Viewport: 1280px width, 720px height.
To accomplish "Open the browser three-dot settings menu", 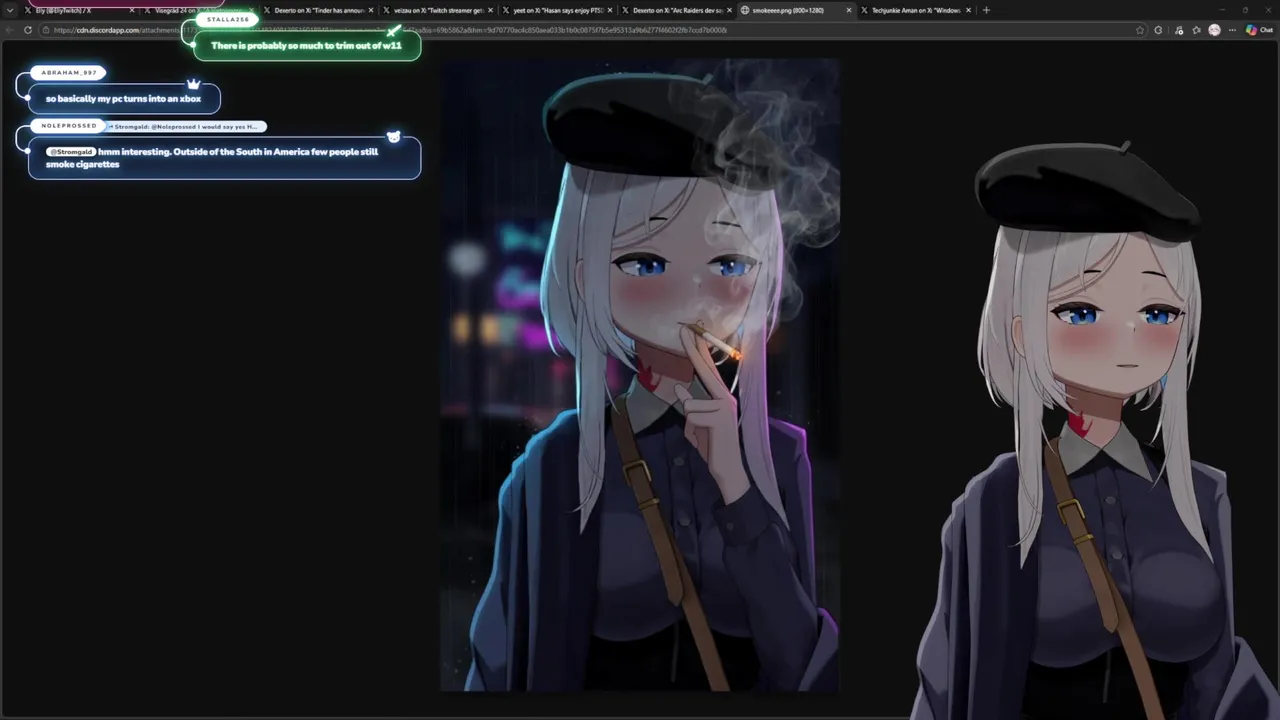I will [x=1232, y=30].
